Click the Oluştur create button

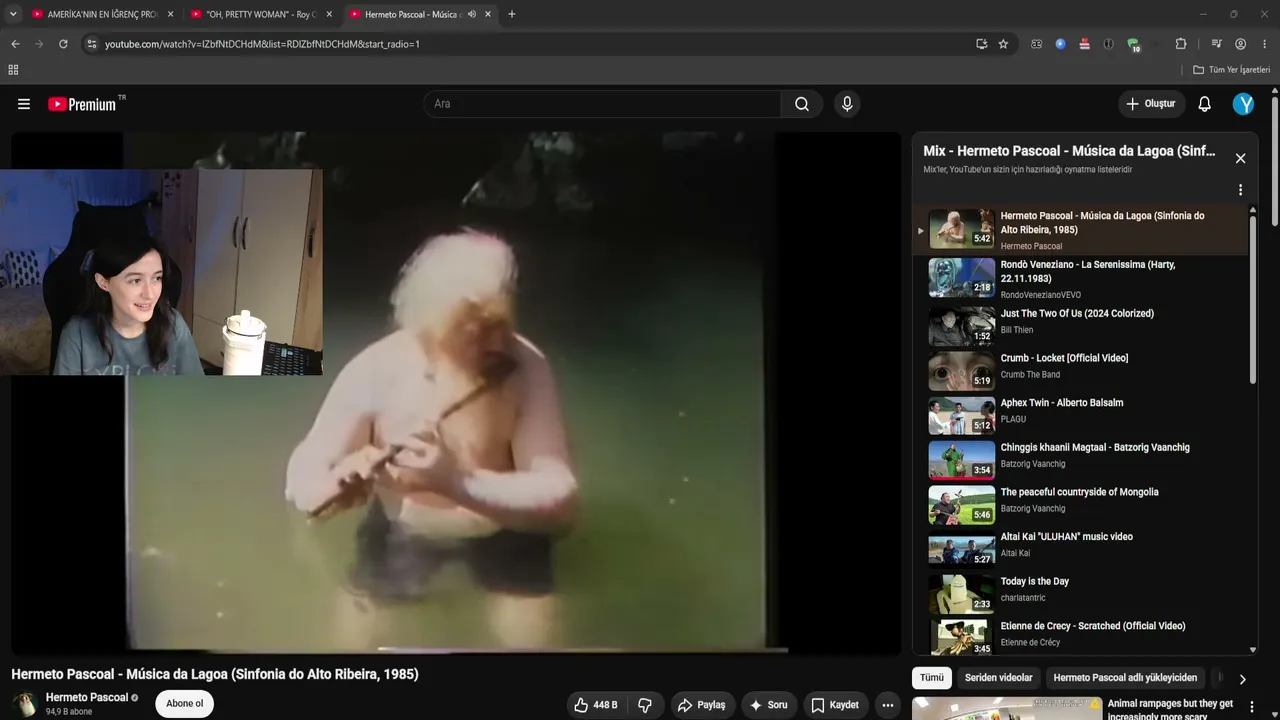pos(1151,104)
